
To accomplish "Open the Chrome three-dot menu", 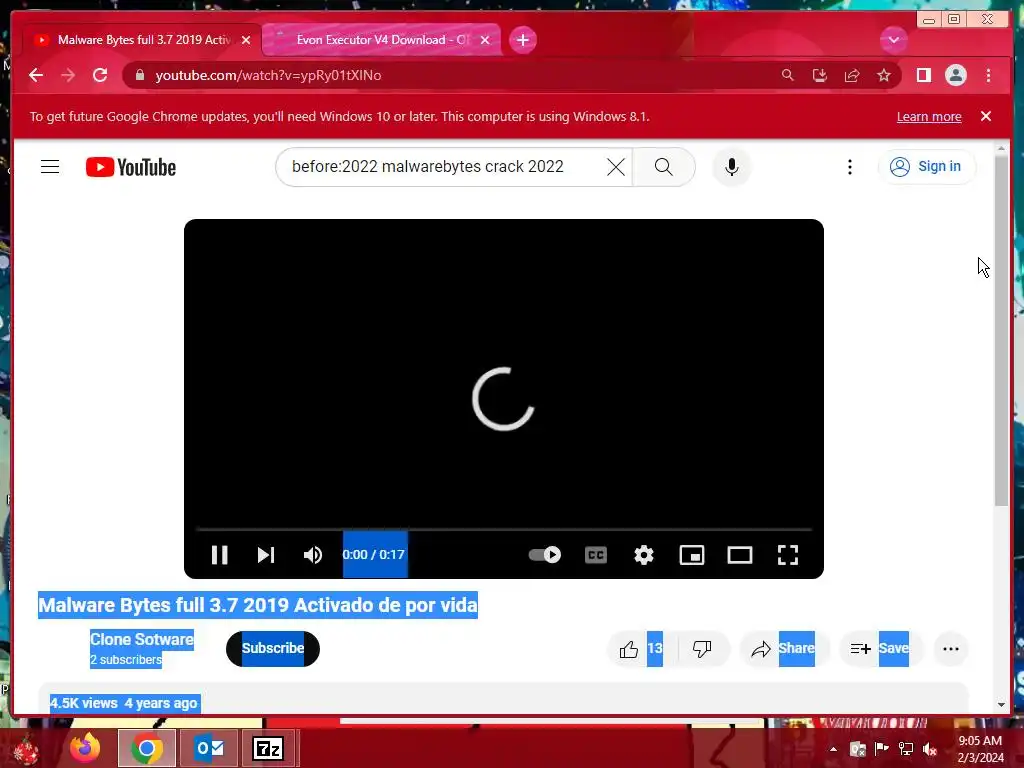I will (988, 75).
